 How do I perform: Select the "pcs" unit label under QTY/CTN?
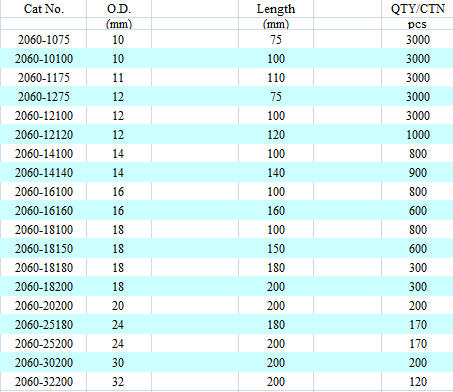417,24
